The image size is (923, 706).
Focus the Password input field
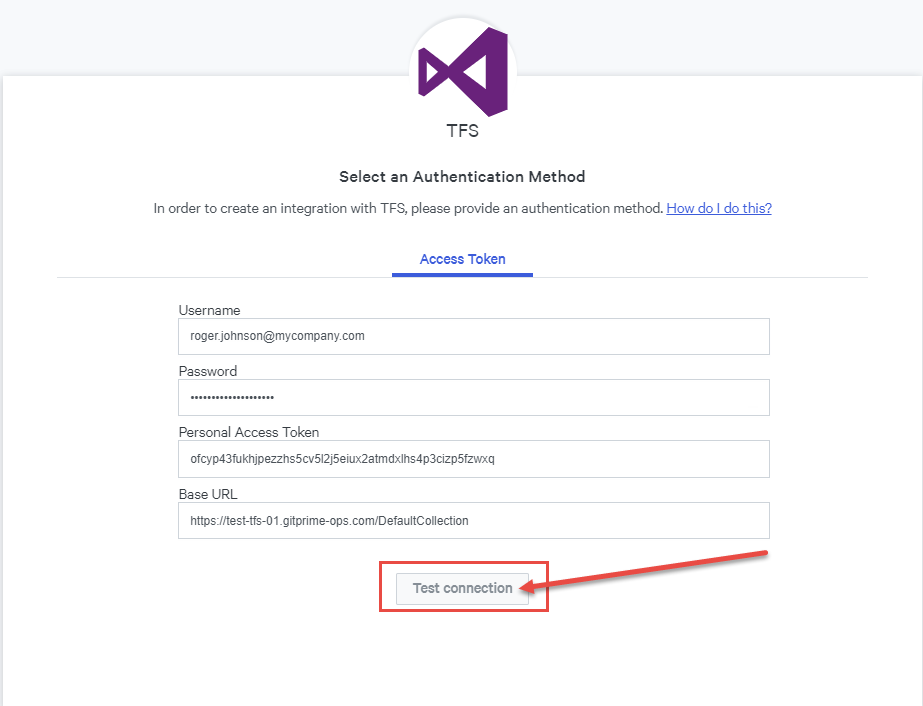pyautogui.click(x=474, y=397)
